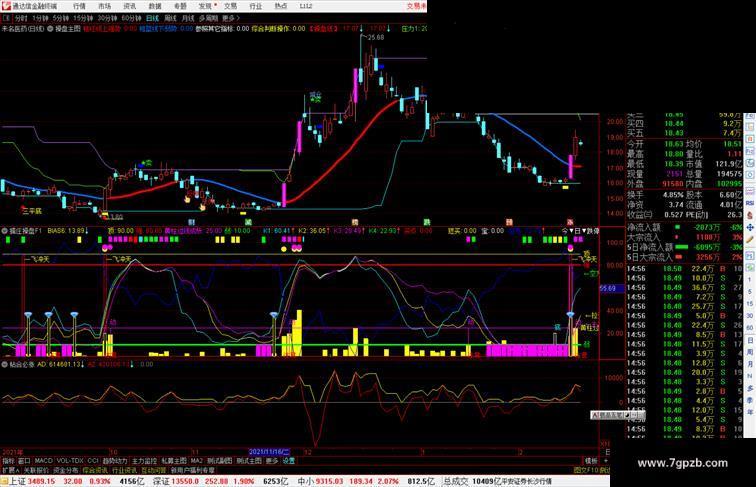This screenshot has width=756, height=487.
Task: Click the round icon beside 钻合必杀
Action: pyautogui.click(x=5, y=364)
